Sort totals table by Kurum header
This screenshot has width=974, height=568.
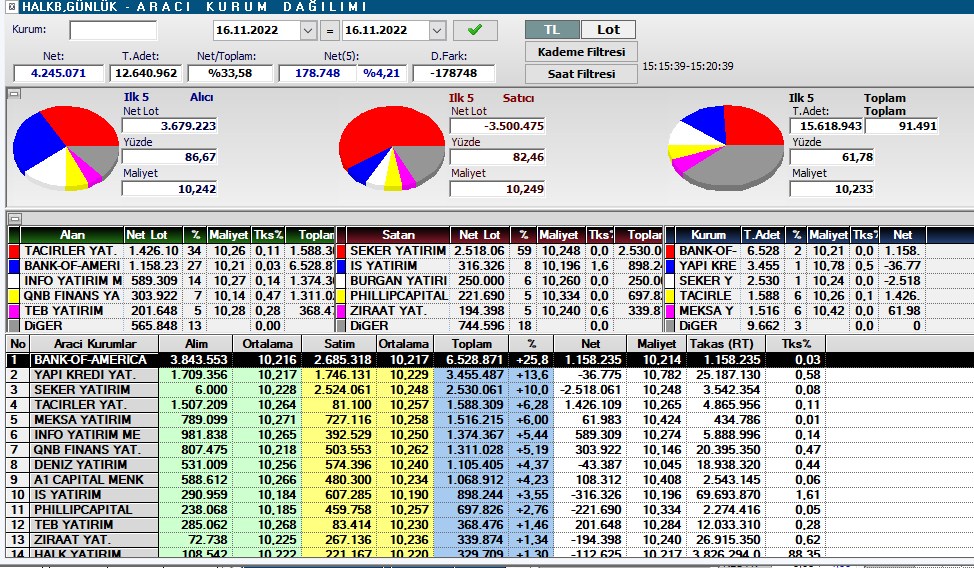[x=708, y=235]
